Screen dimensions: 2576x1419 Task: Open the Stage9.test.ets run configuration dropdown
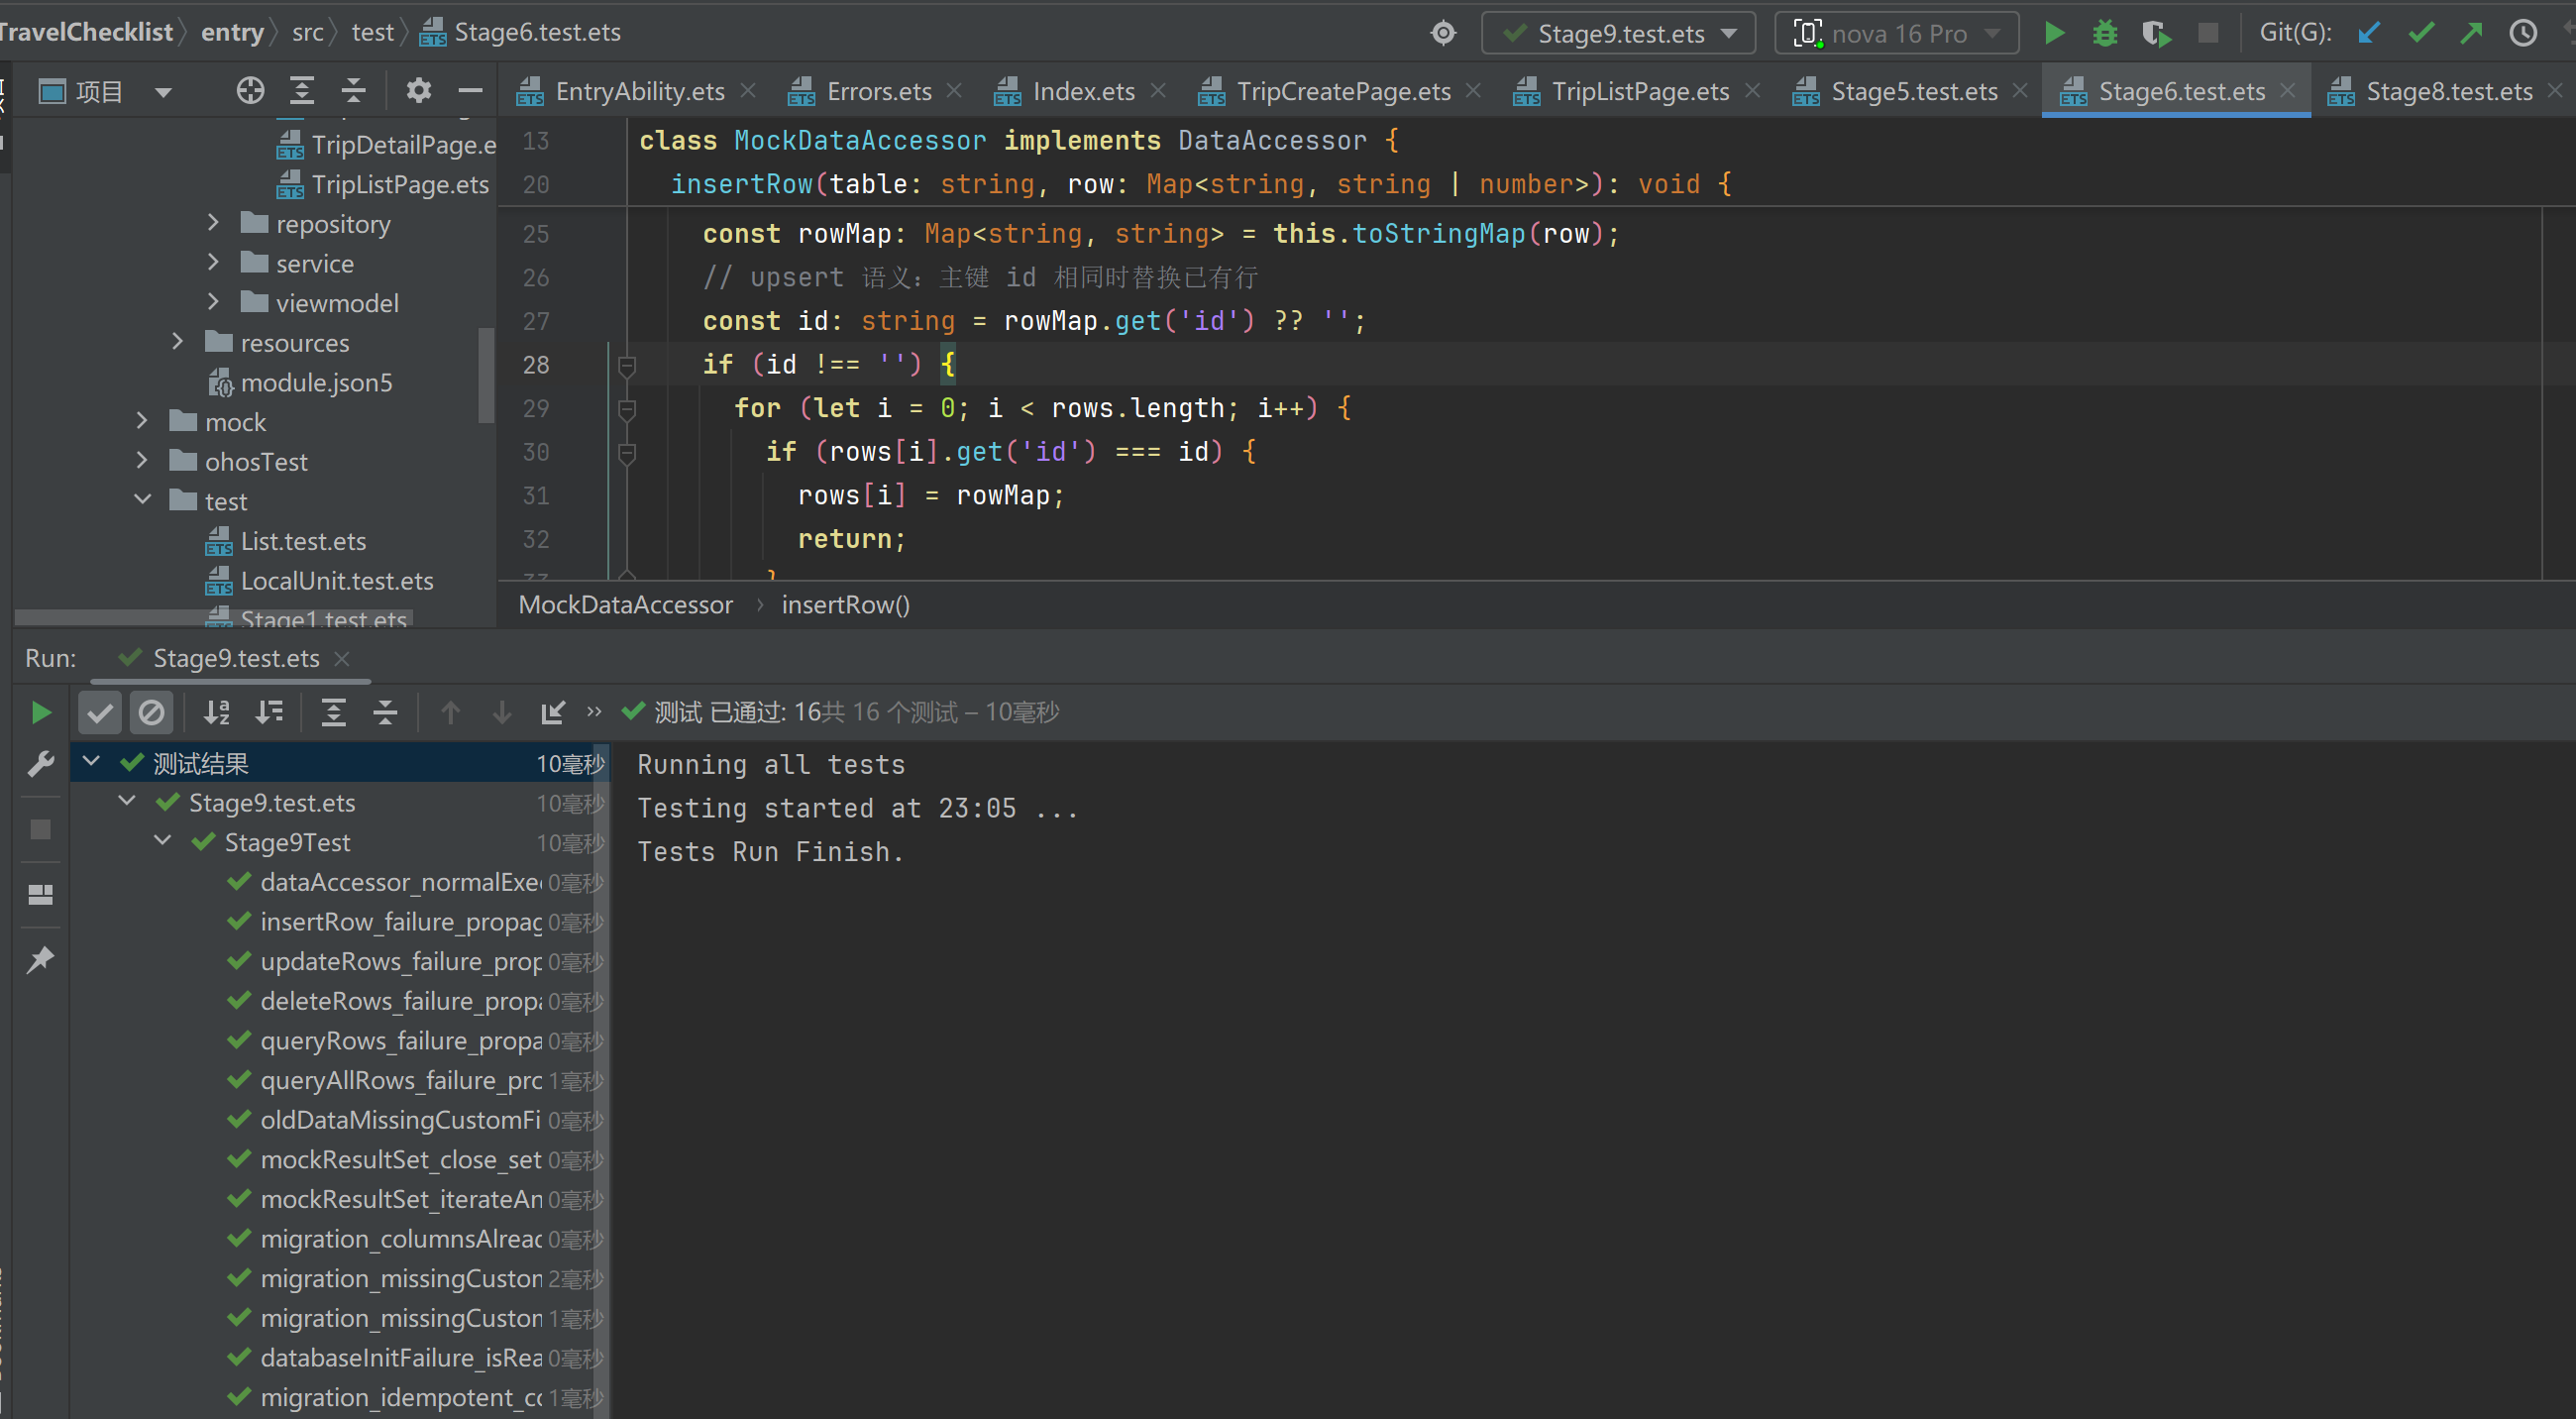[x=1618, y=34]
